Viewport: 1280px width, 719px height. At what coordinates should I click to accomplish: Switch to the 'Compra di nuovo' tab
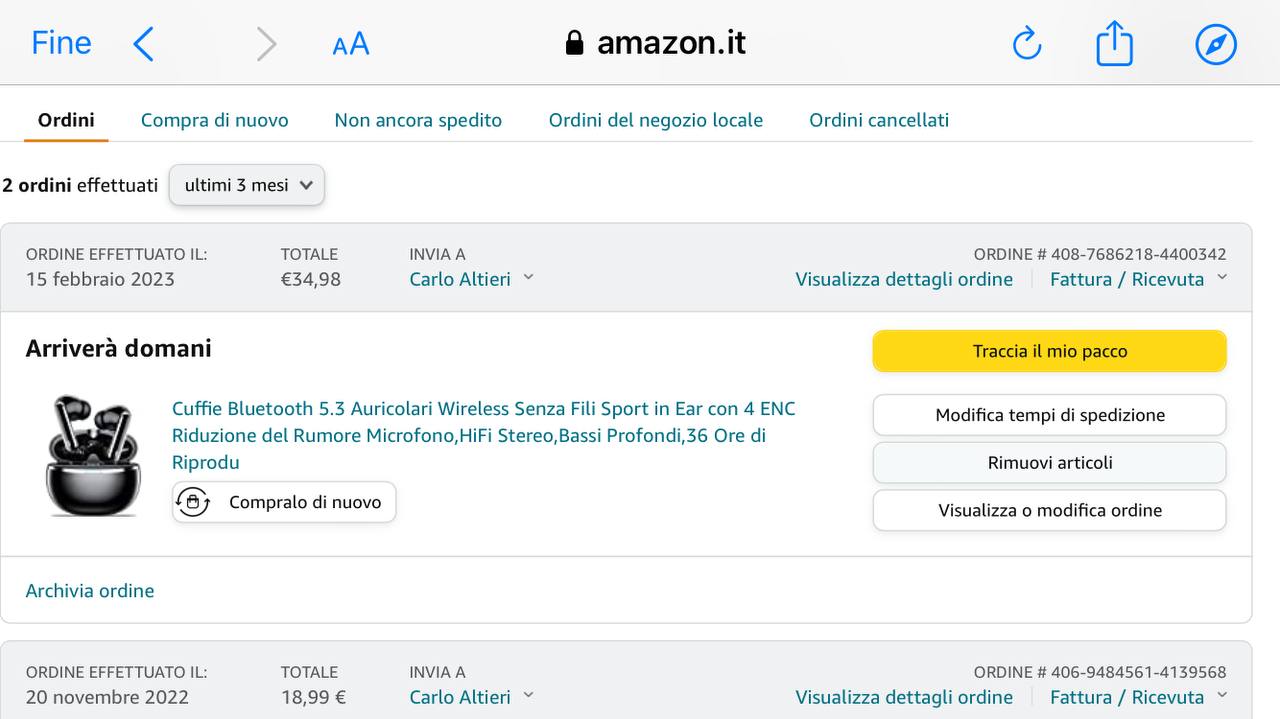pos(214,120)
